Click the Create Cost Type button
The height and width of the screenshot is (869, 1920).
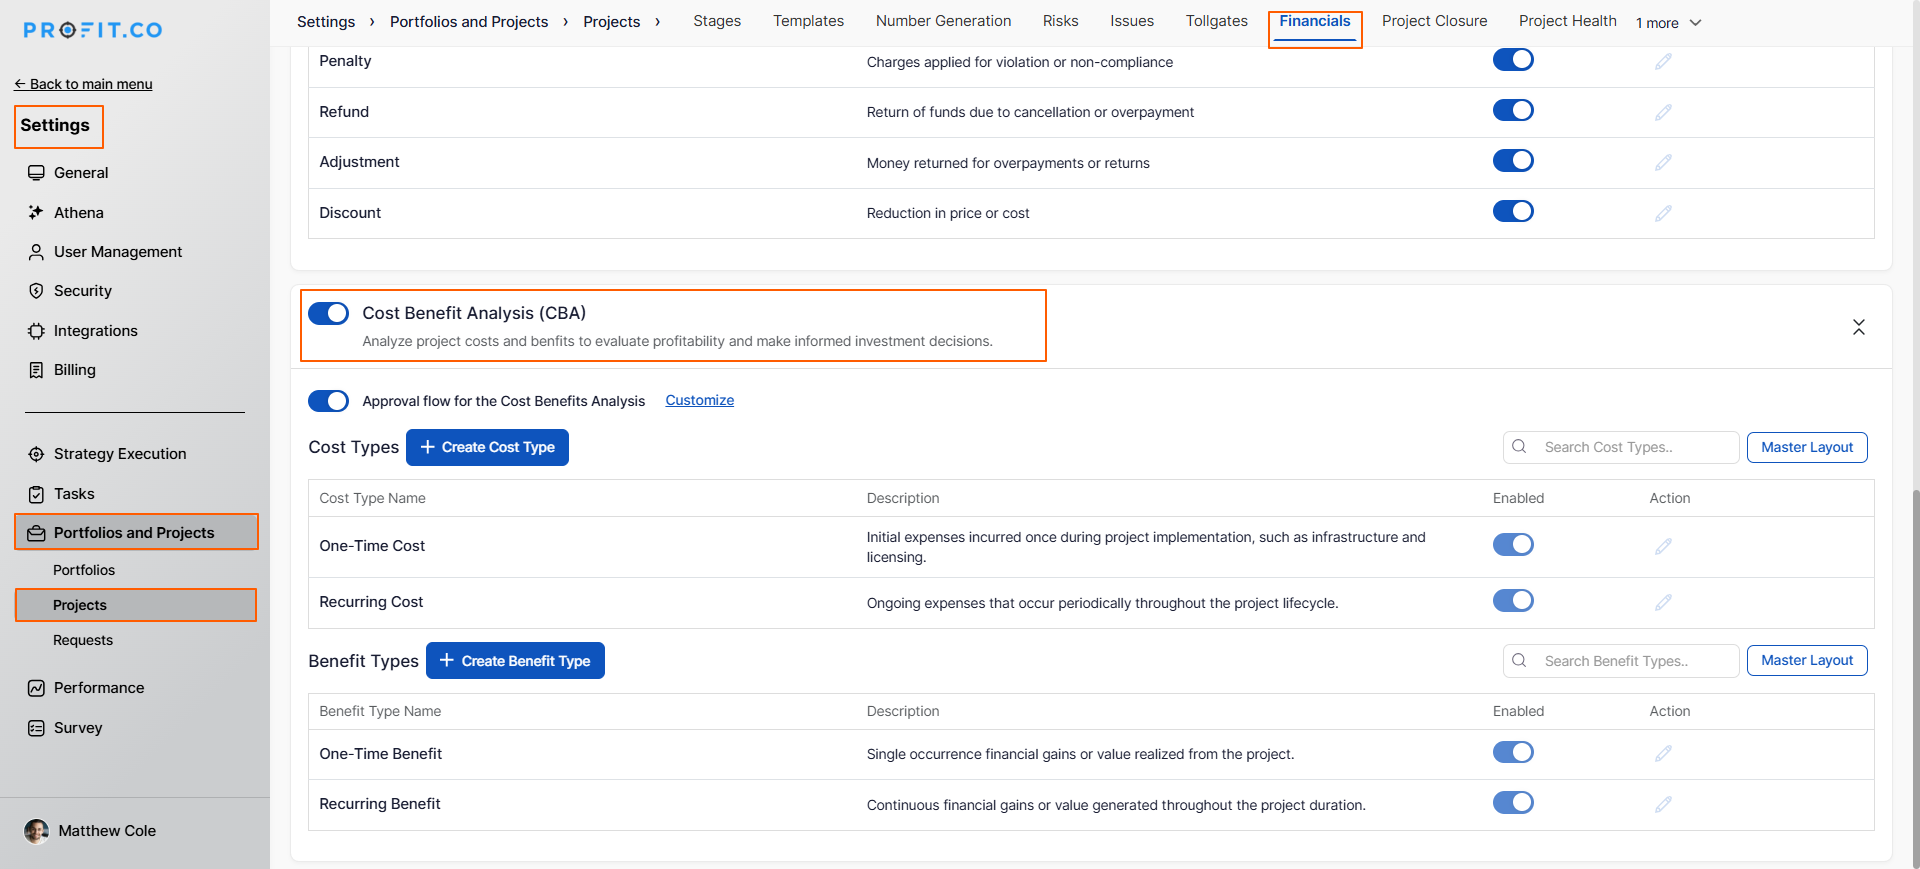[x=487, y=447]
